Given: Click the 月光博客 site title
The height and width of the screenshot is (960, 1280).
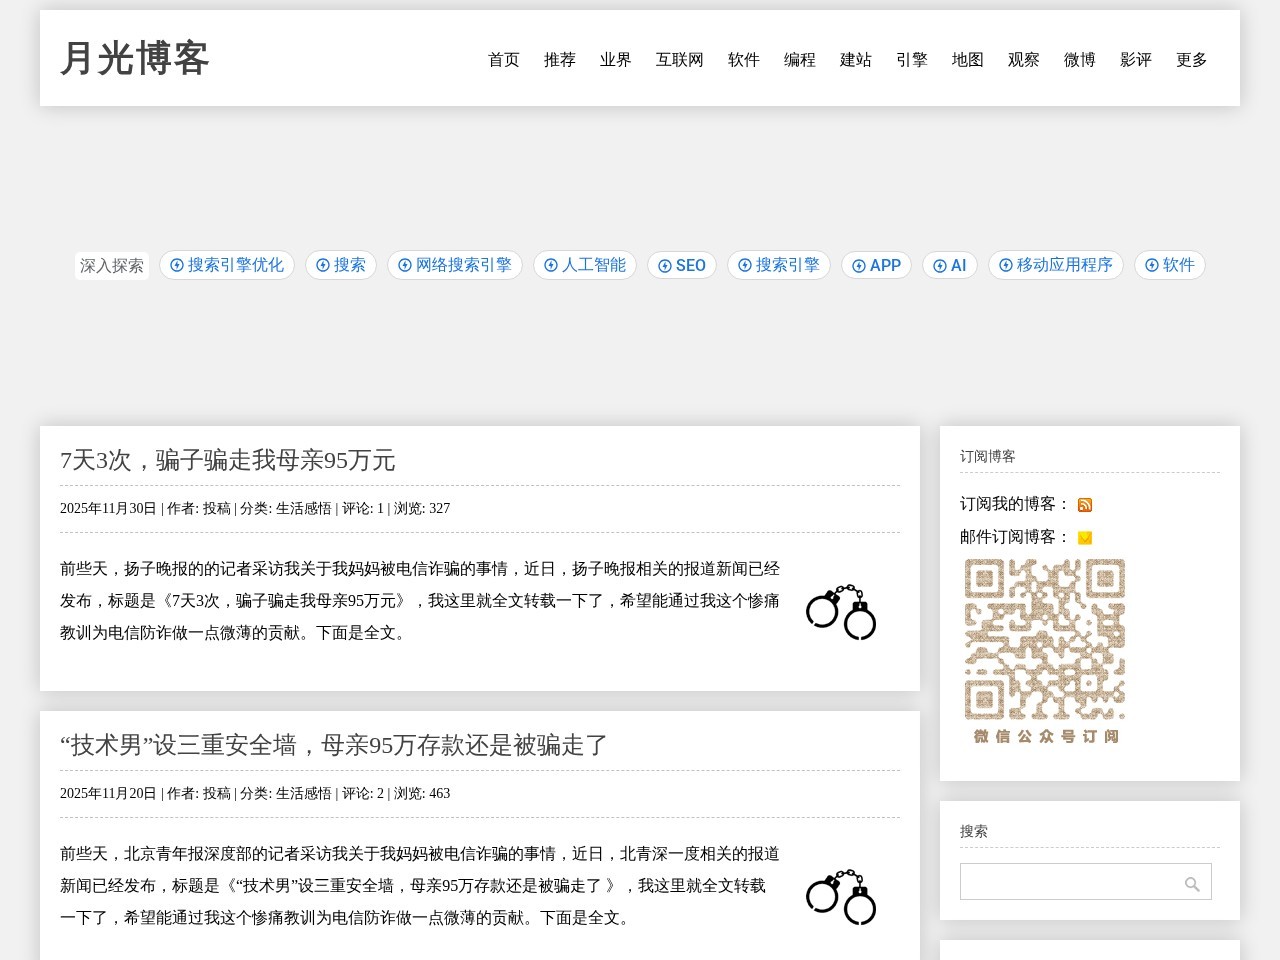Looking at the screenshot, I should pyautogui.click(x=135, y=58).
